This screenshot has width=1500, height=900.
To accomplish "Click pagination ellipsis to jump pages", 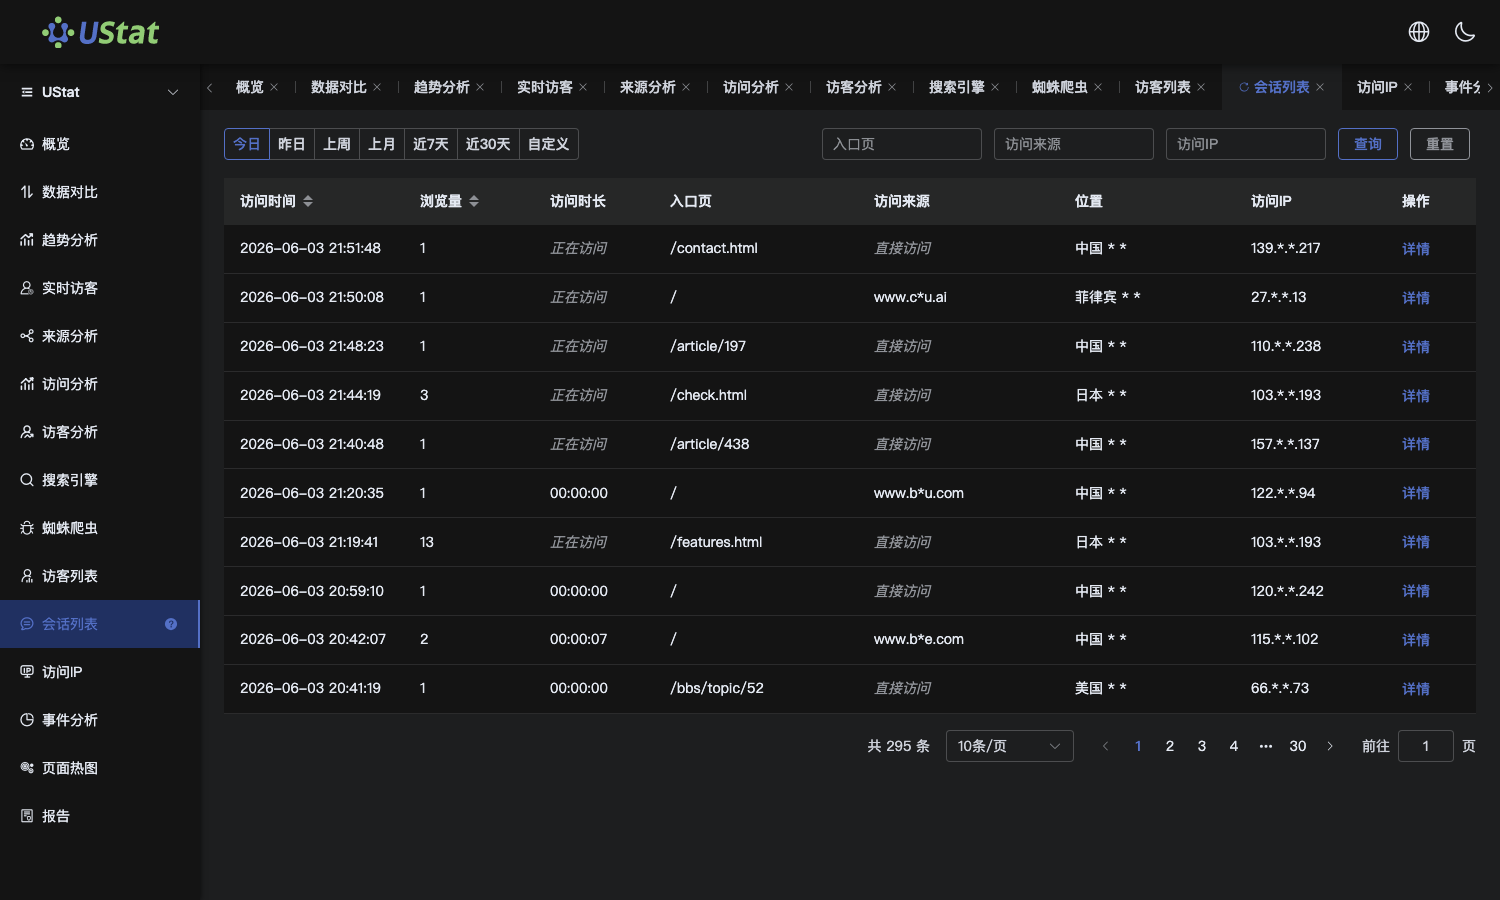I will [1266, 746].
